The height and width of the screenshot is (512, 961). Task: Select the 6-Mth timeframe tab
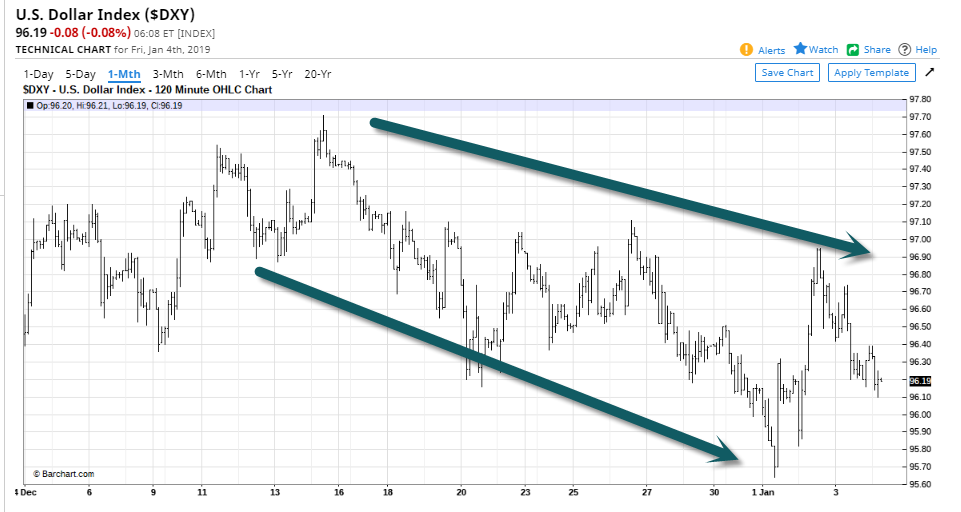point(211,74)
